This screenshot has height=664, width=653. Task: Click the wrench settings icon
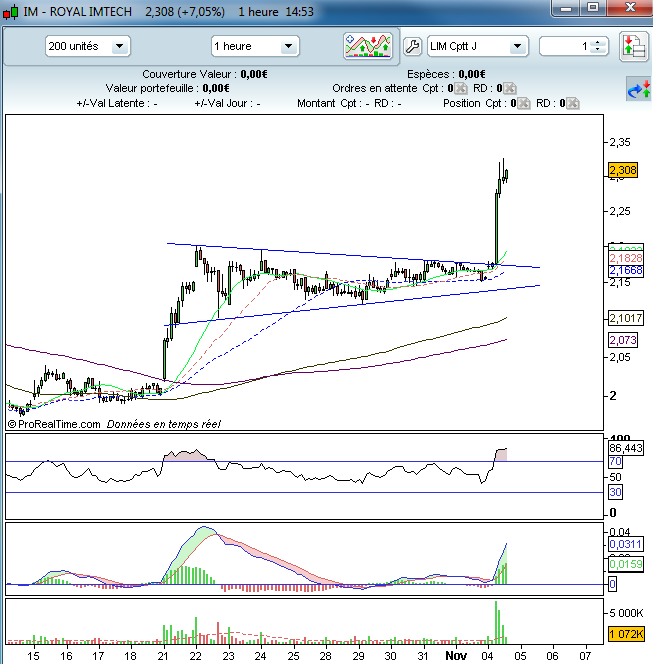pos(412,46)
